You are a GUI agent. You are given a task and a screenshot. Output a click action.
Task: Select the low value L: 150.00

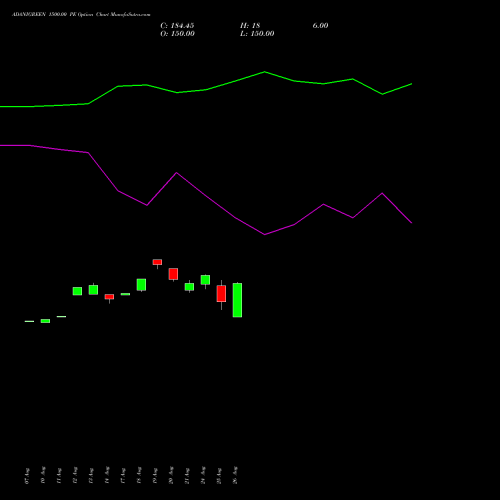click(257, 34)
